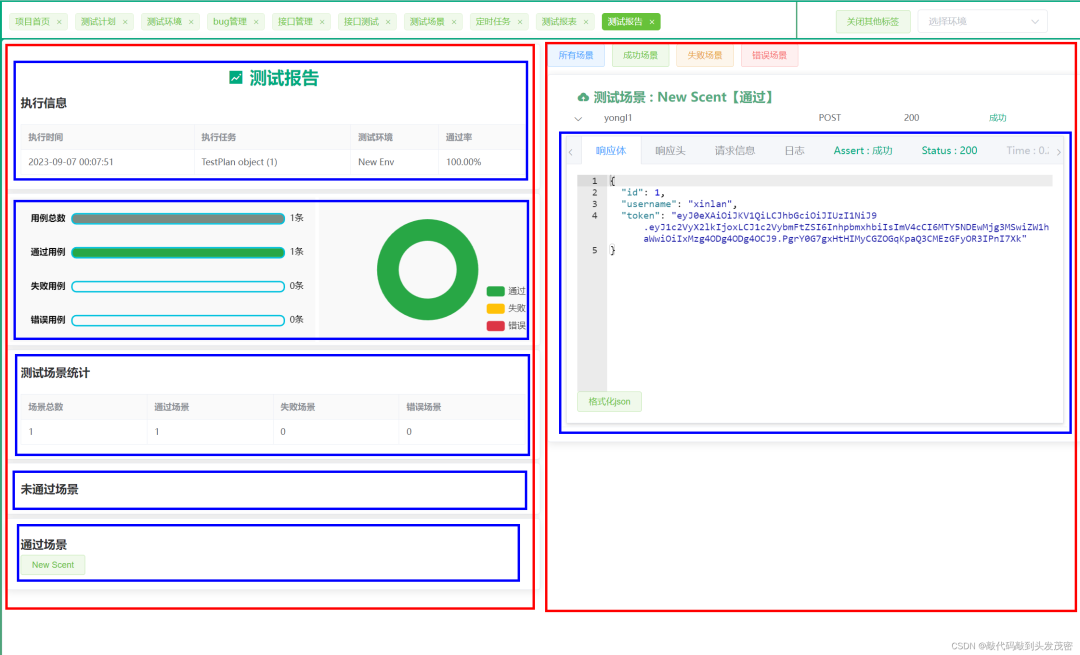Close the 定时任务 tab with its x icon
The width and height of the screenshot is (1080, 655).
(x=520, y=22)
